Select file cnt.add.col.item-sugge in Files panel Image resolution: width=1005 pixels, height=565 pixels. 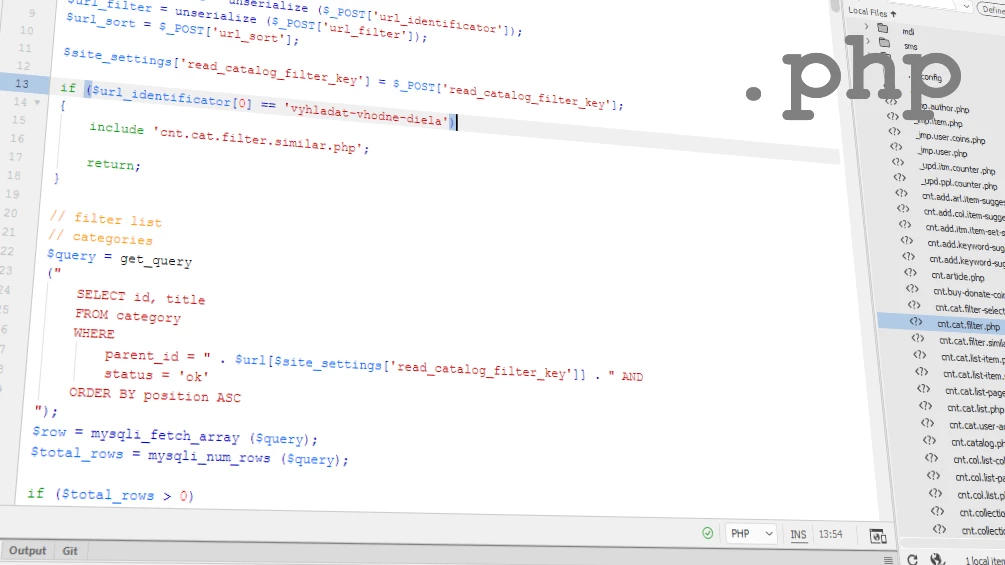pos(964,215)
